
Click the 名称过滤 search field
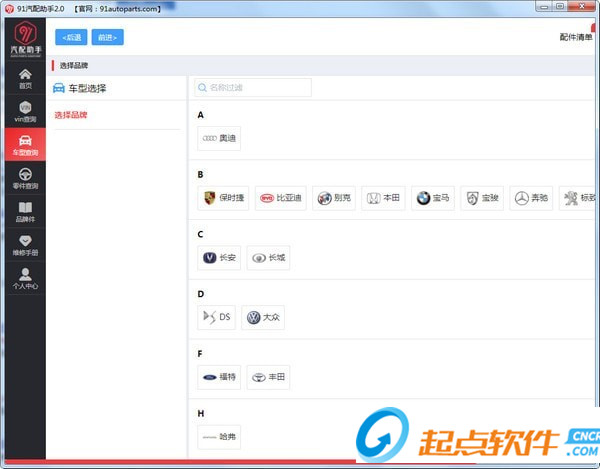coord(253,88)
